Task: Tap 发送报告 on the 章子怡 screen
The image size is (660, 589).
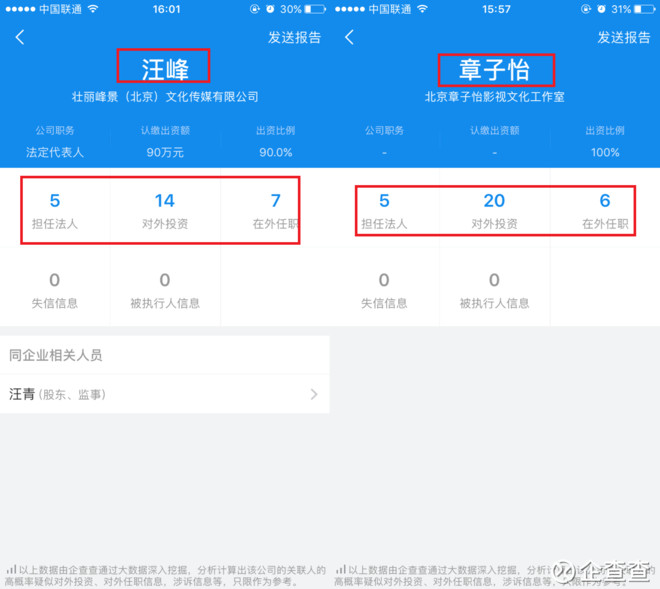Action: 624,37
